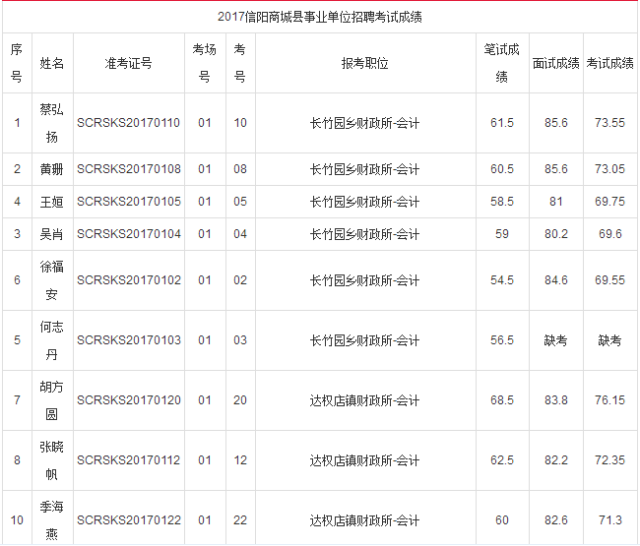Click interview score 84.6
This screenshot has height=546, width=640.
coord(556,280)
